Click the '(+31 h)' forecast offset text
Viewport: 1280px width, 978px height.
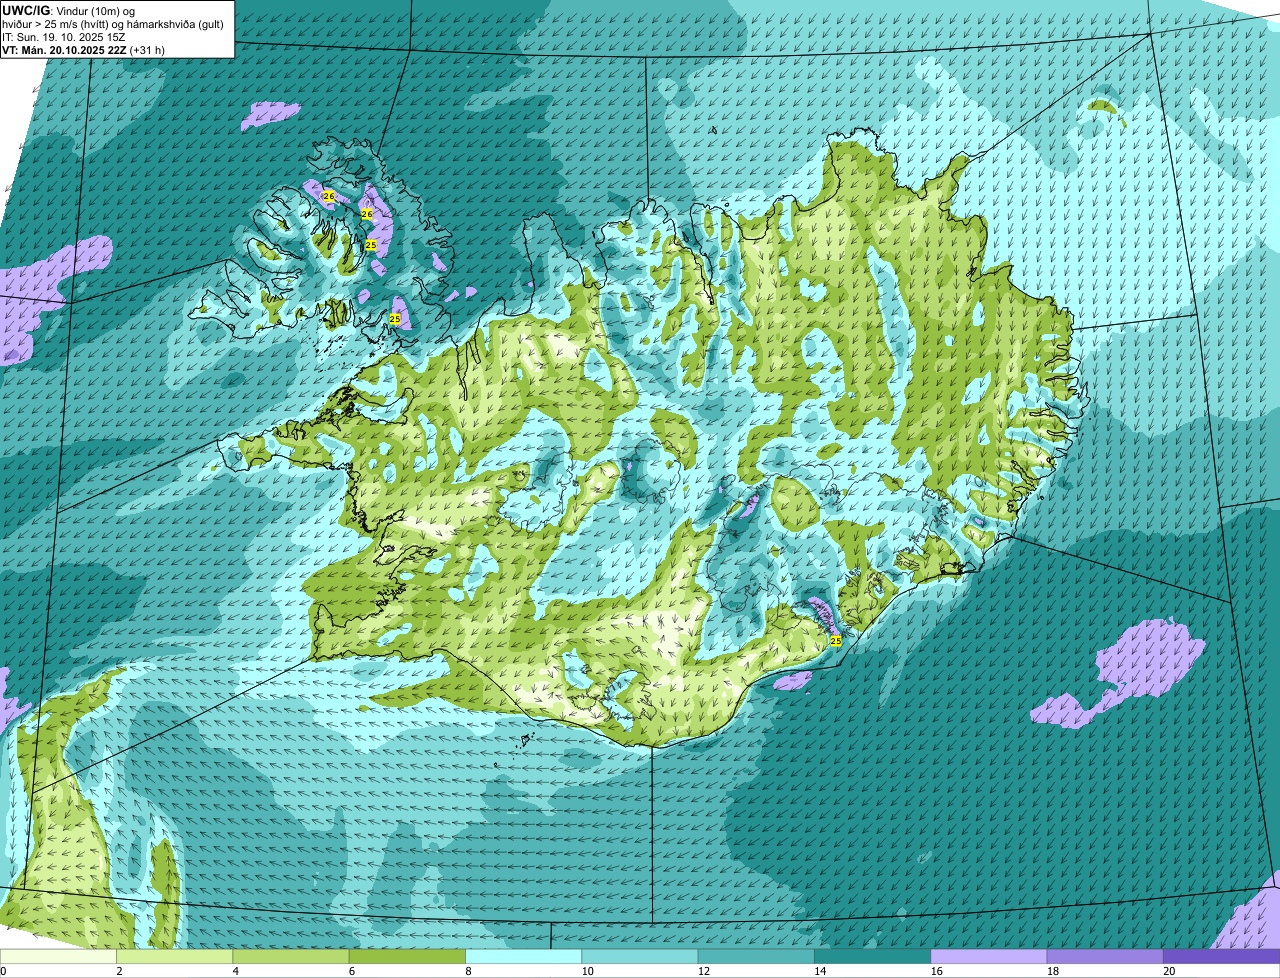point(147,50)
